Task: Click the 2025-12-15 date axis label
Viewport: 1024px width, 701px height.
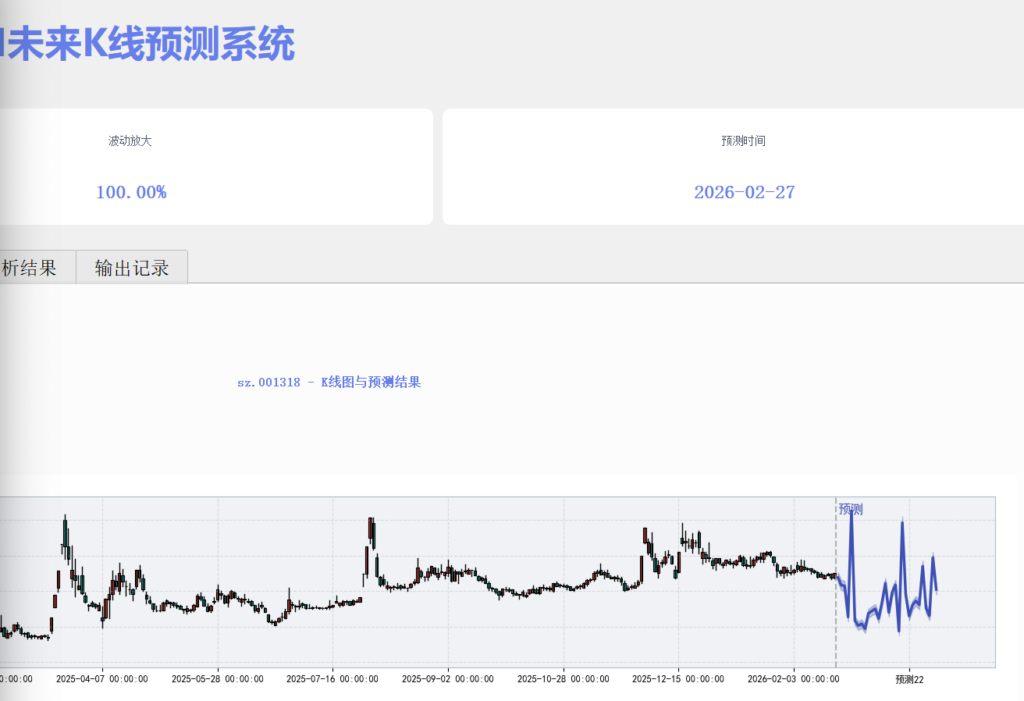Action: pyautogui.click(x=677, y=678)
